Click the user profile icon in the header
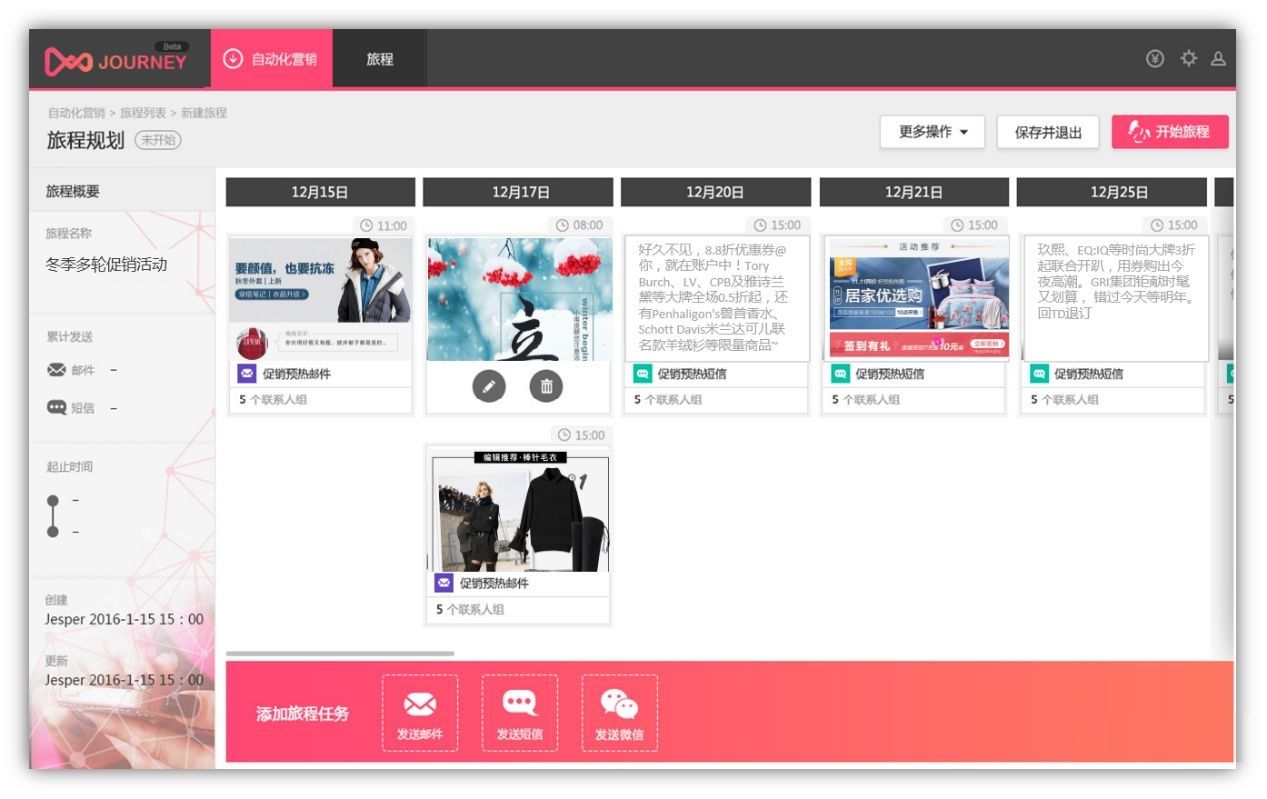This screenshot has width=1267, height=799. pos(1218,58)
